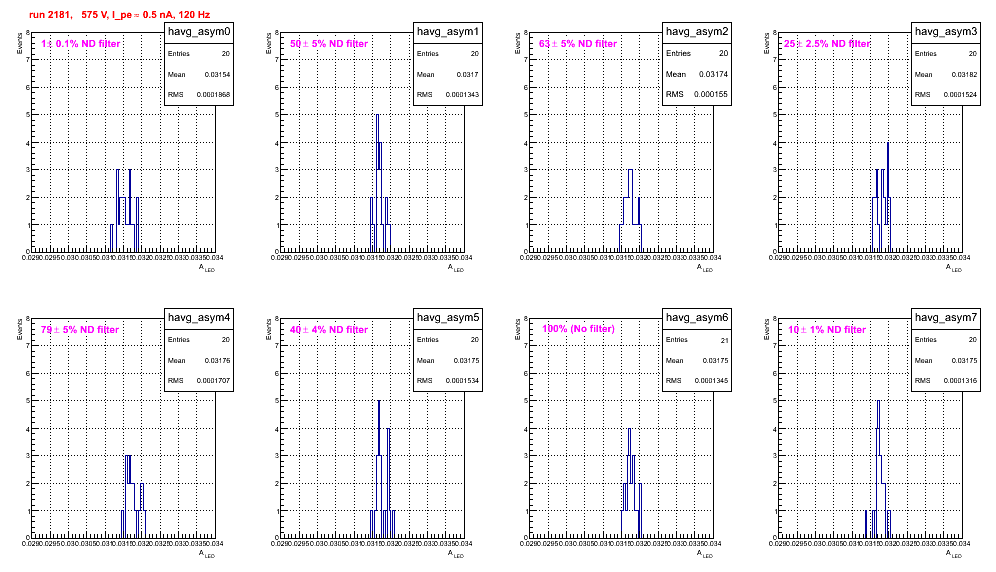Screen dimensions: 996x572
Task: Click Entries value 20 in havg_asym0 box
Action: coord(225,54)
